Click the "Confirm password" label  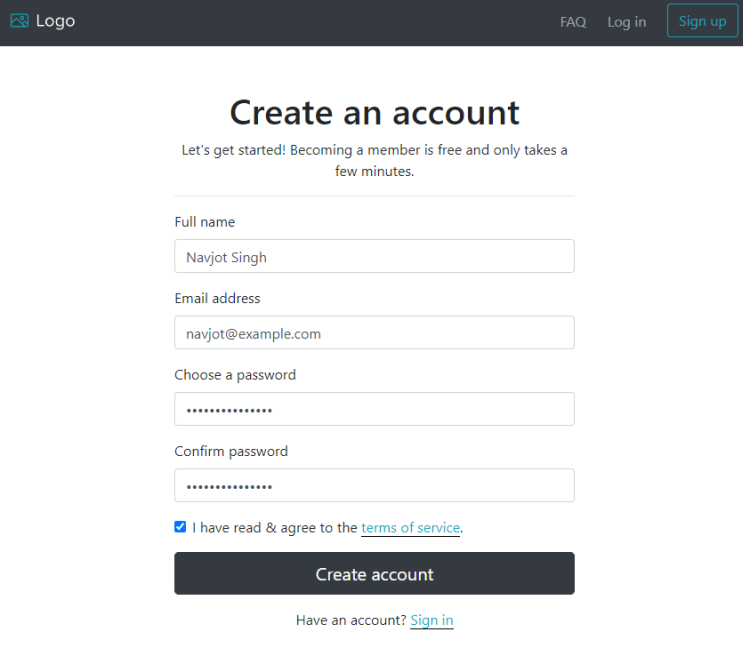(231, 451)
